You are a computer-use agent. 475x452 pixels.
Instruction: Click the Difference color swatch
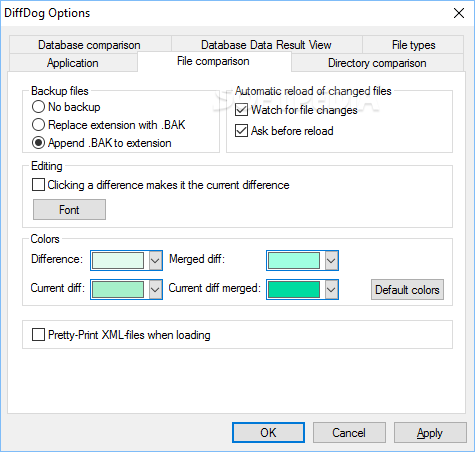click(118, 260)
